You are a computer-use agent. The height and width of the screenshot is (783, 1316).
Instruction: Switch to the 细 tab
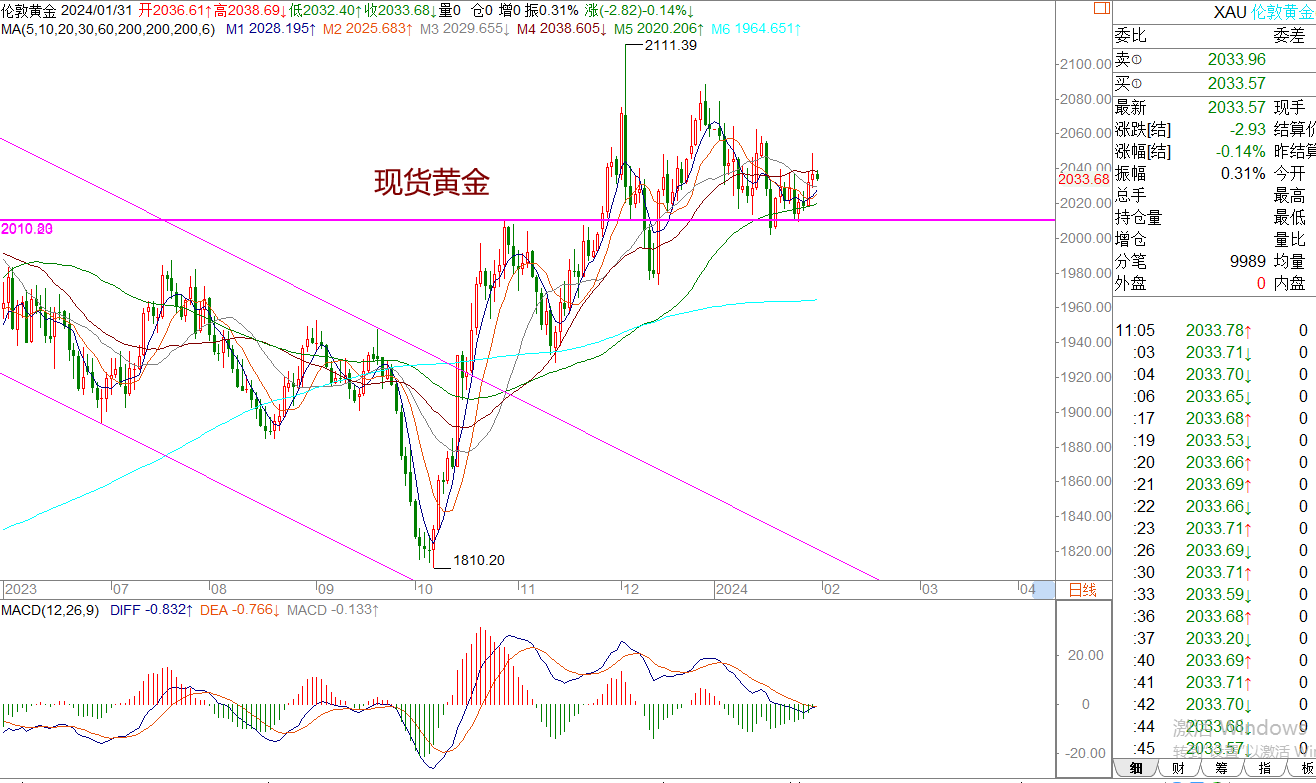(1136, 768)
